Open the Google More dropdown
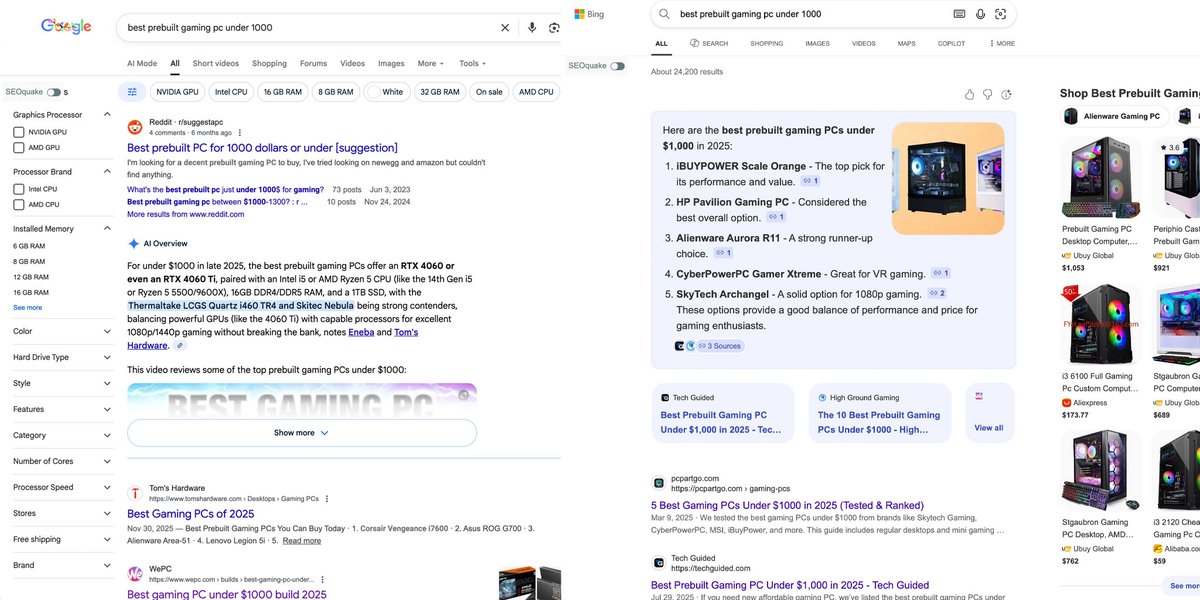The image size is (1200, 600). tap(430, 63)
